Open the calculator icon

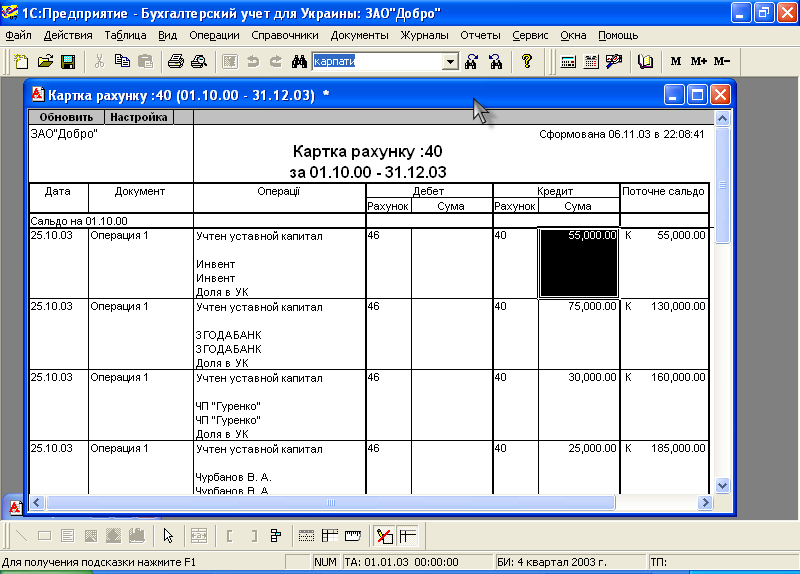pos(568,62)
